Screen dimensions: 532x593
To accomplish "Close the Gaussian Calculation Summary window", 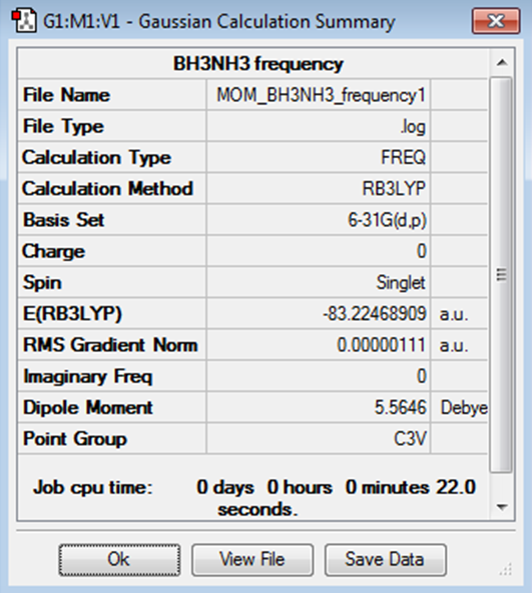I will [x=496, y=21].
